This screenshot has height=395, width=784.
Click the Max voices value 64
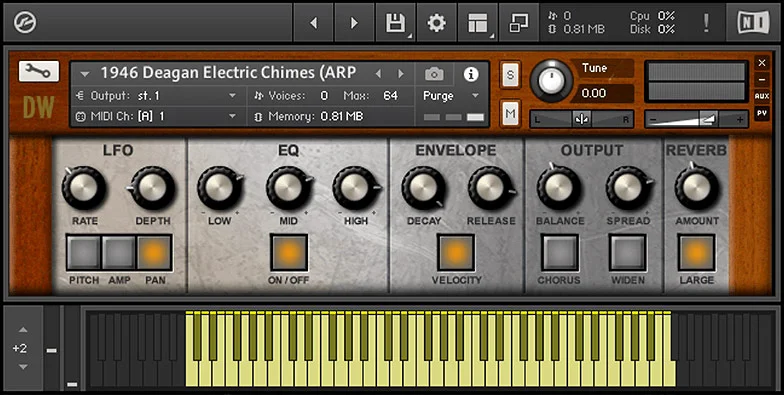pos(390,96)
